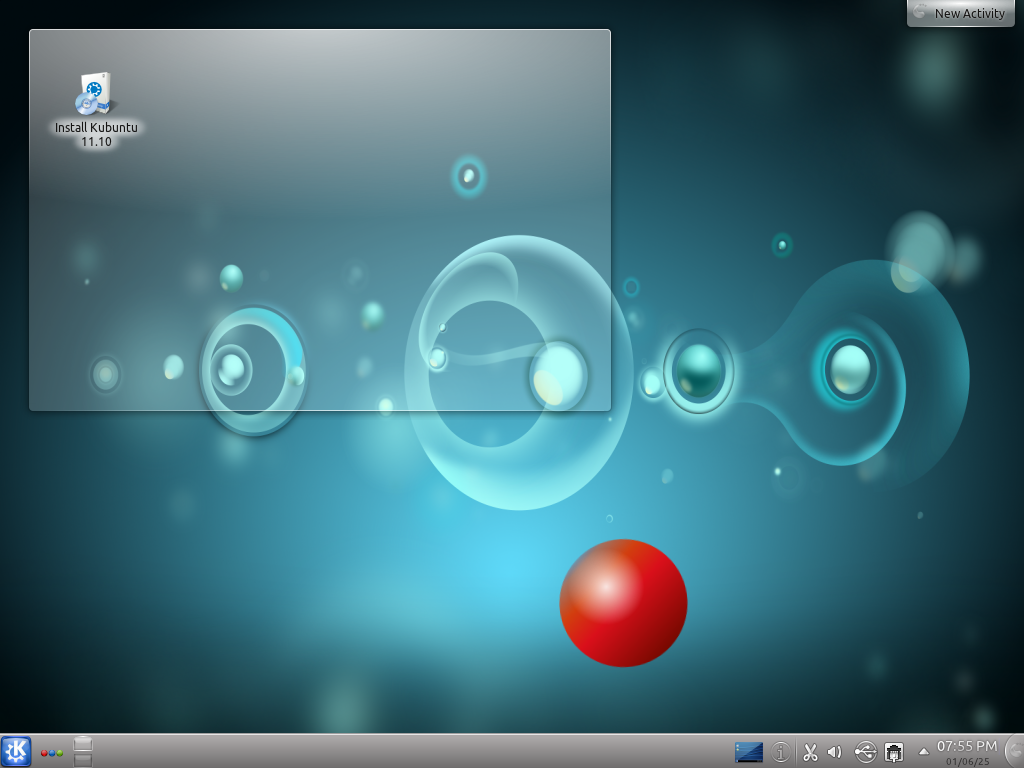Open the notifications info icon in the tray
This screenshot has height=768, width=1024.
(780, 752)
